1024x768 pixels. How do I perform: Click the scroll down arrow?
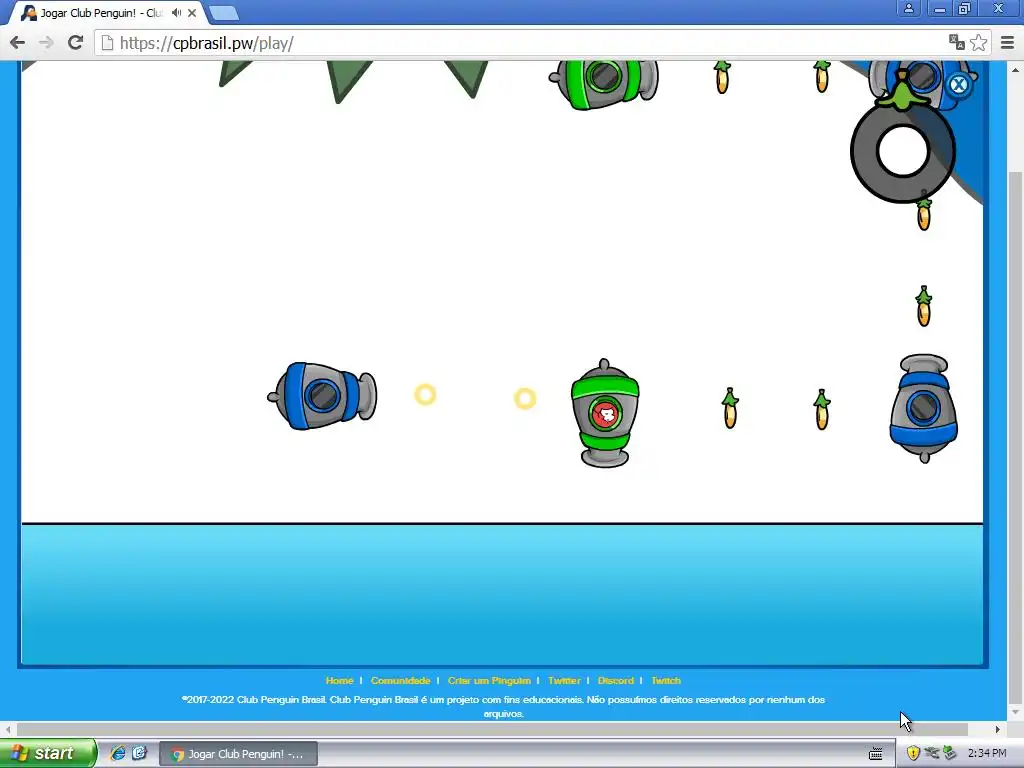coord(1014,712)
